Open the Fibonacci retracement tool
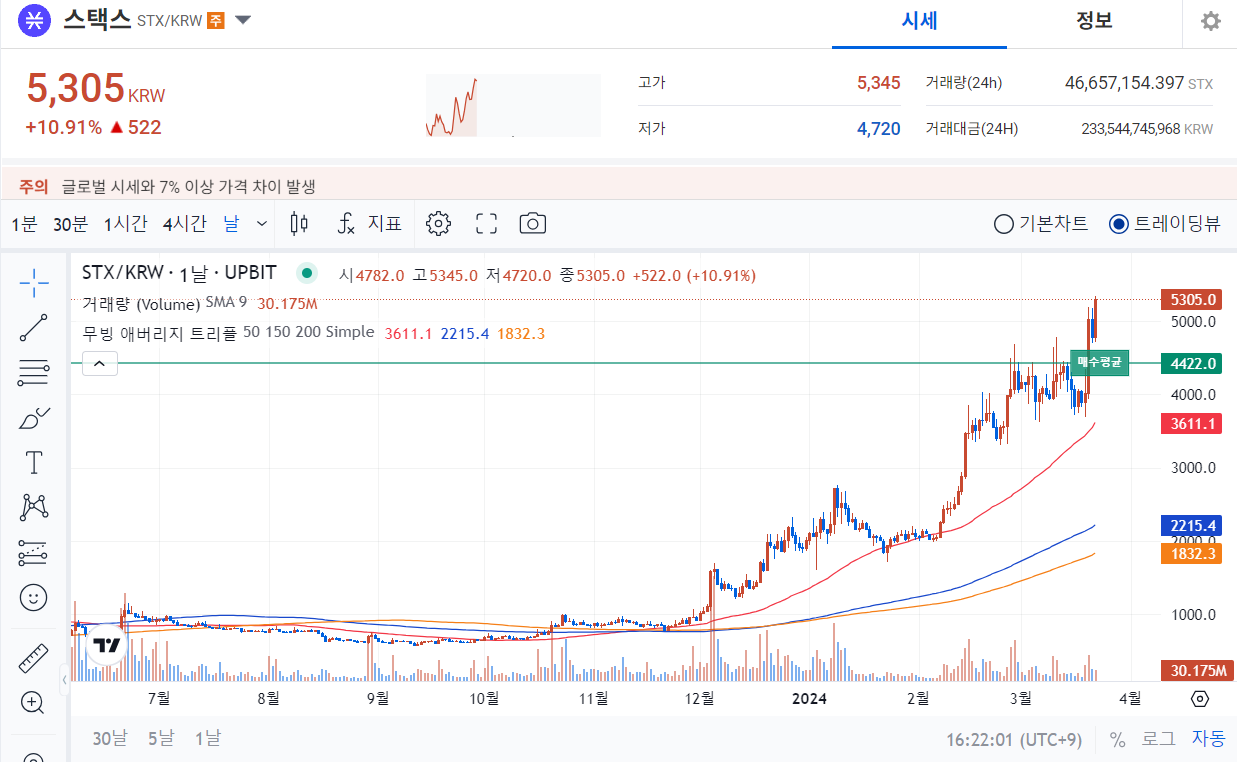The image size is (1237, 762). tap(34, 373)
